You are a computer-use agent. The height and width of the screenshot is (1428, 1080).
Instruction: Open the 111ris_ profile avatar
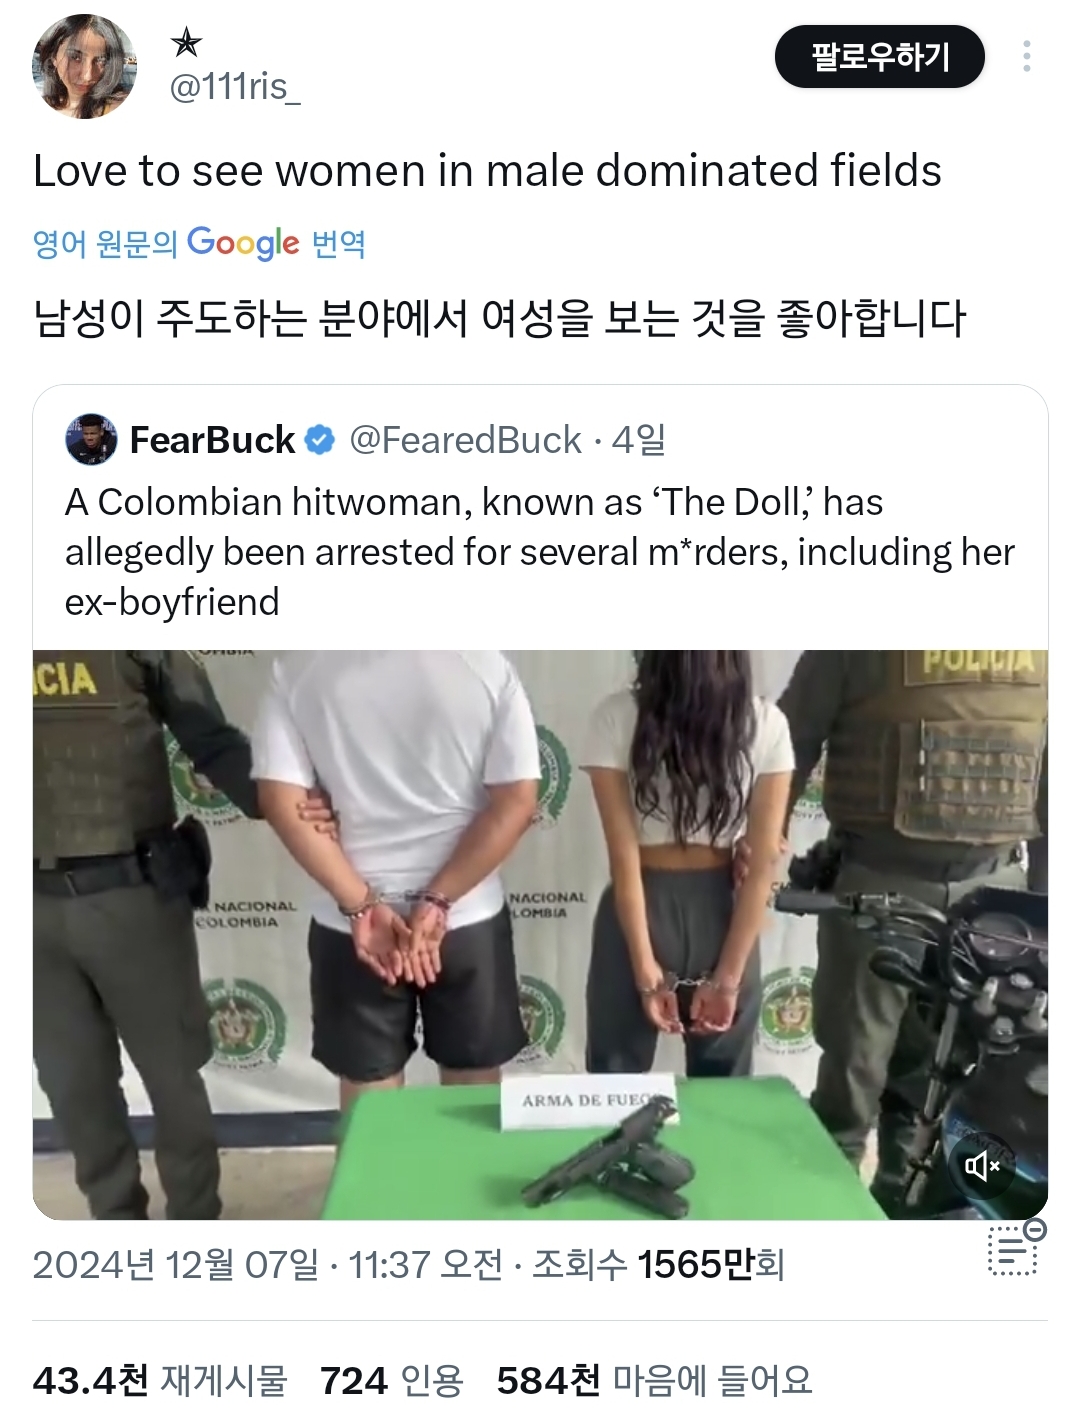pos(85,67)
